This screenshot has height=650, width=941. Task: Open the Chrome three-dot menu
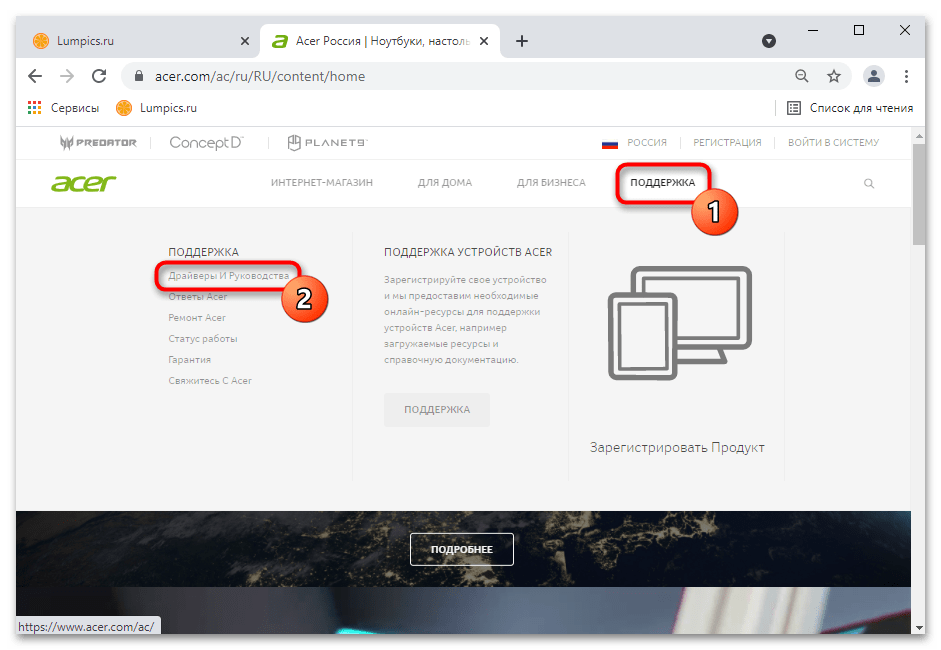point(906,76)
